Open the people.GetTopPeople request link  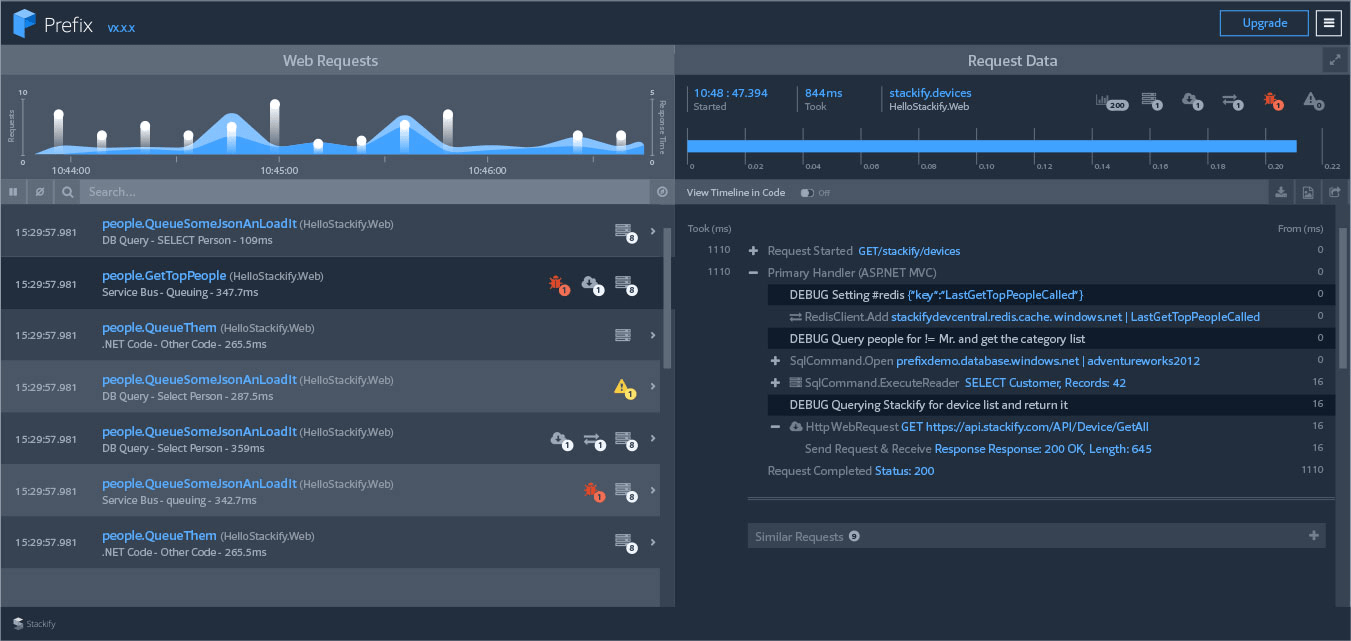point(163,276)
